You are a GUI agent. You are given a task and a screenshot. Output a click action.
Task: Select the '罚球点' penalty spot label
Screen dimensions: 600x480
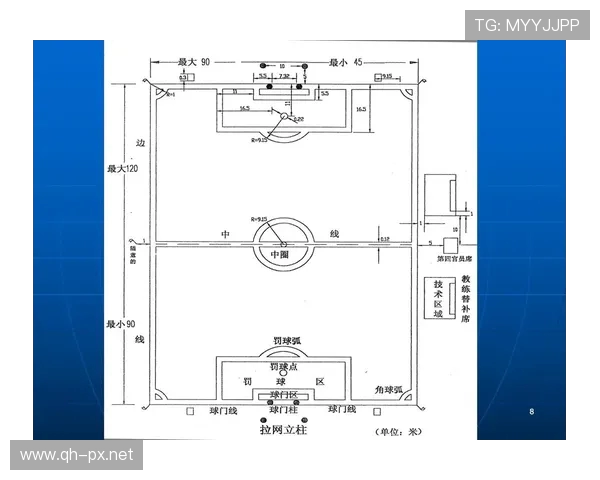(x=284, y=367)
